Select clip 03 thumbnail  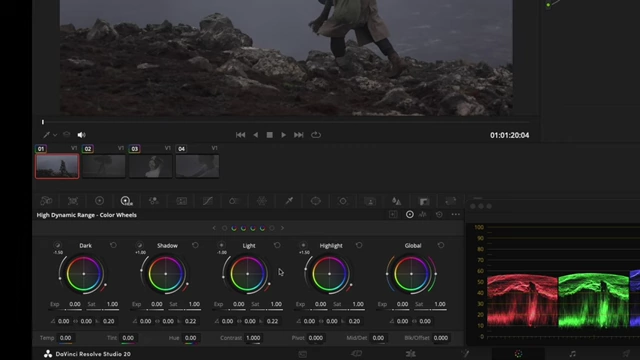pos(151,166)
